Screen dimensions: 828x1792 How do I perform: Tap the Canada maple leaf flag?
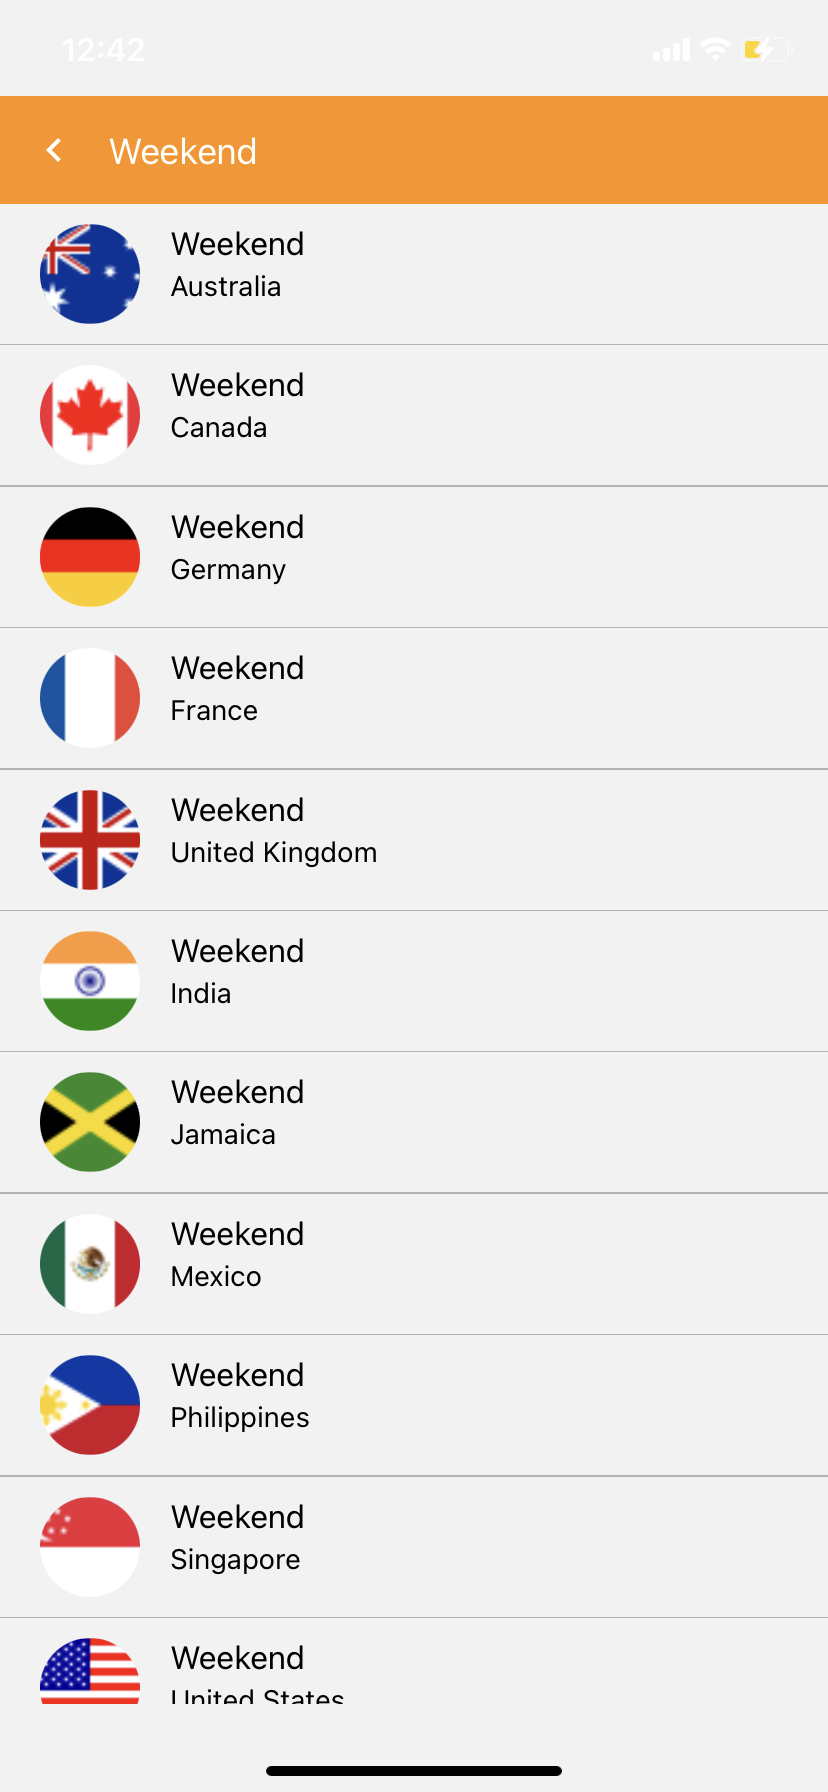90,415
